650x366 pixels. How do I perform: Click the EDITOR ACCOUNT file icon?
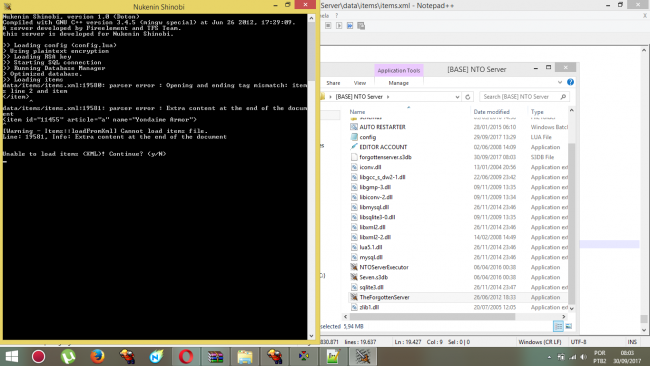pyautogui.click(x=354, y=147)
